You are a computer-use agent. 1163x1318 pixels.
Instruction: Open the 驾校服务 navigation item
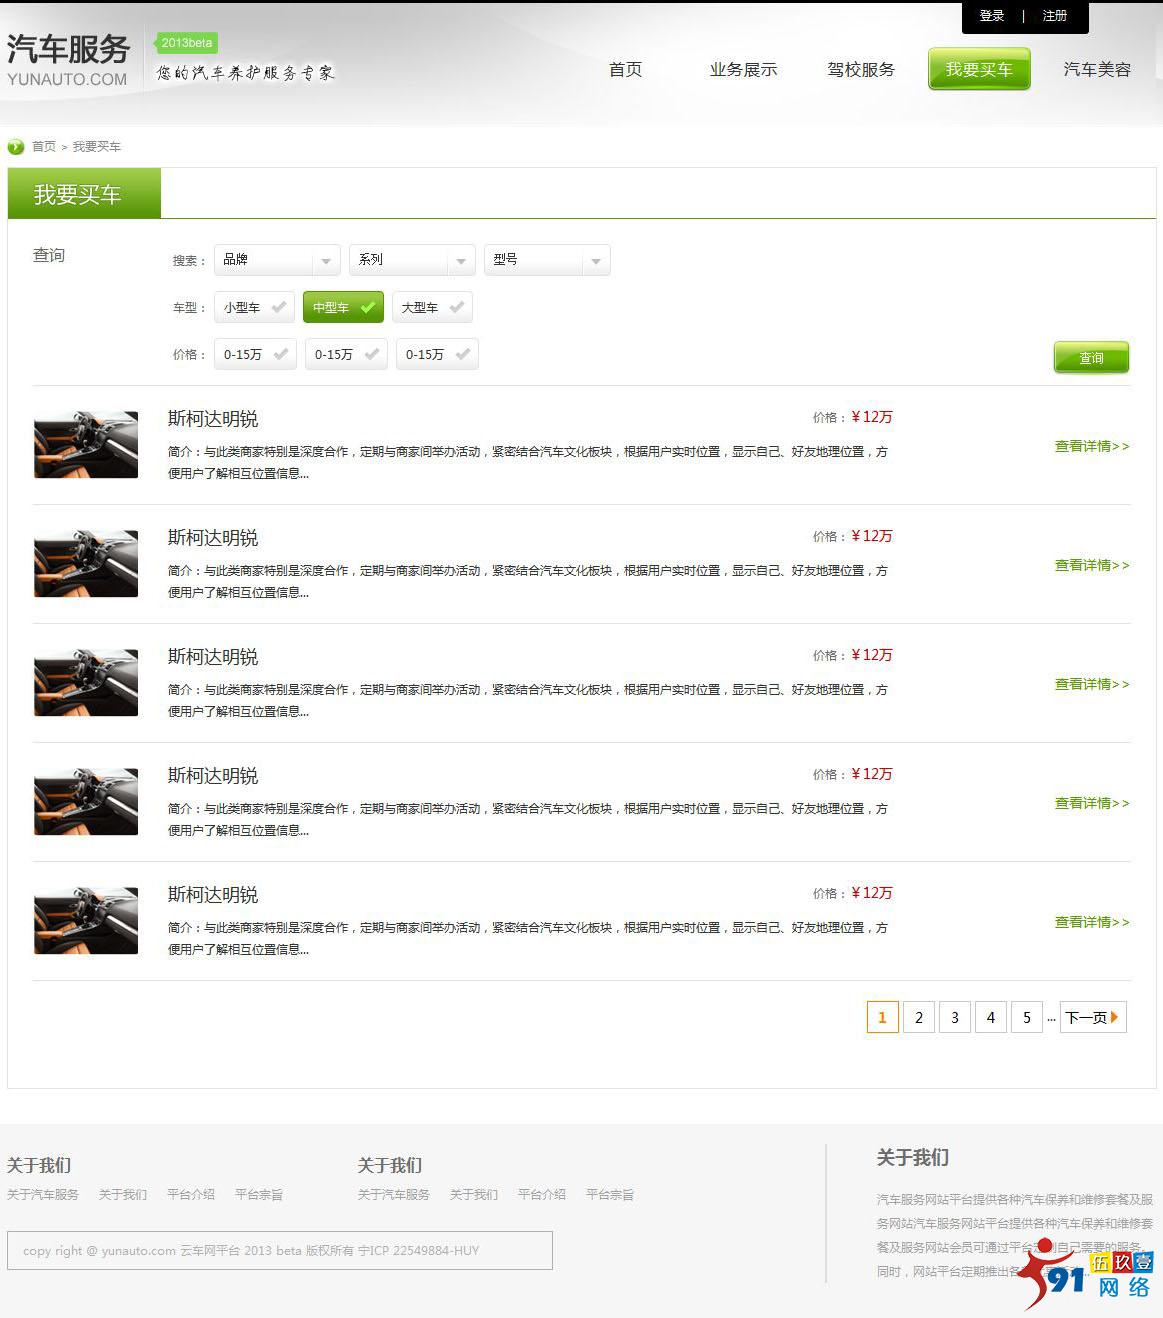861,70
